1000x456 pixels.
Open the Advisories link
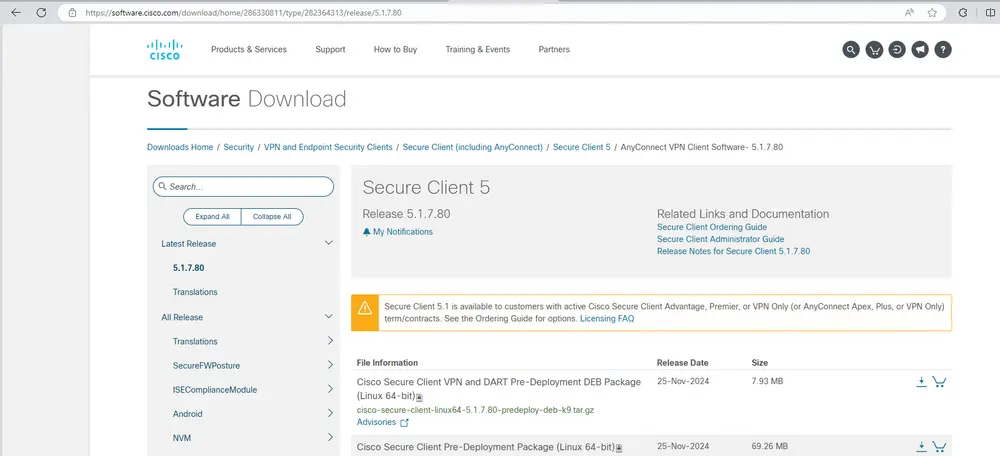(376, 422)
